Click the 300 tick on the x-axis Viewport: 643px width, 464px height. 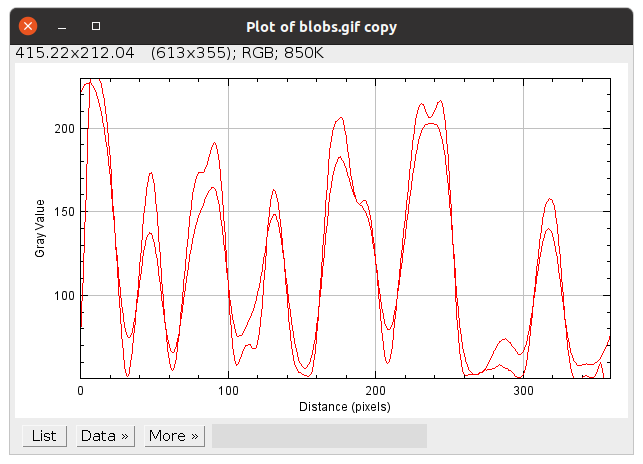coord(522,392)
